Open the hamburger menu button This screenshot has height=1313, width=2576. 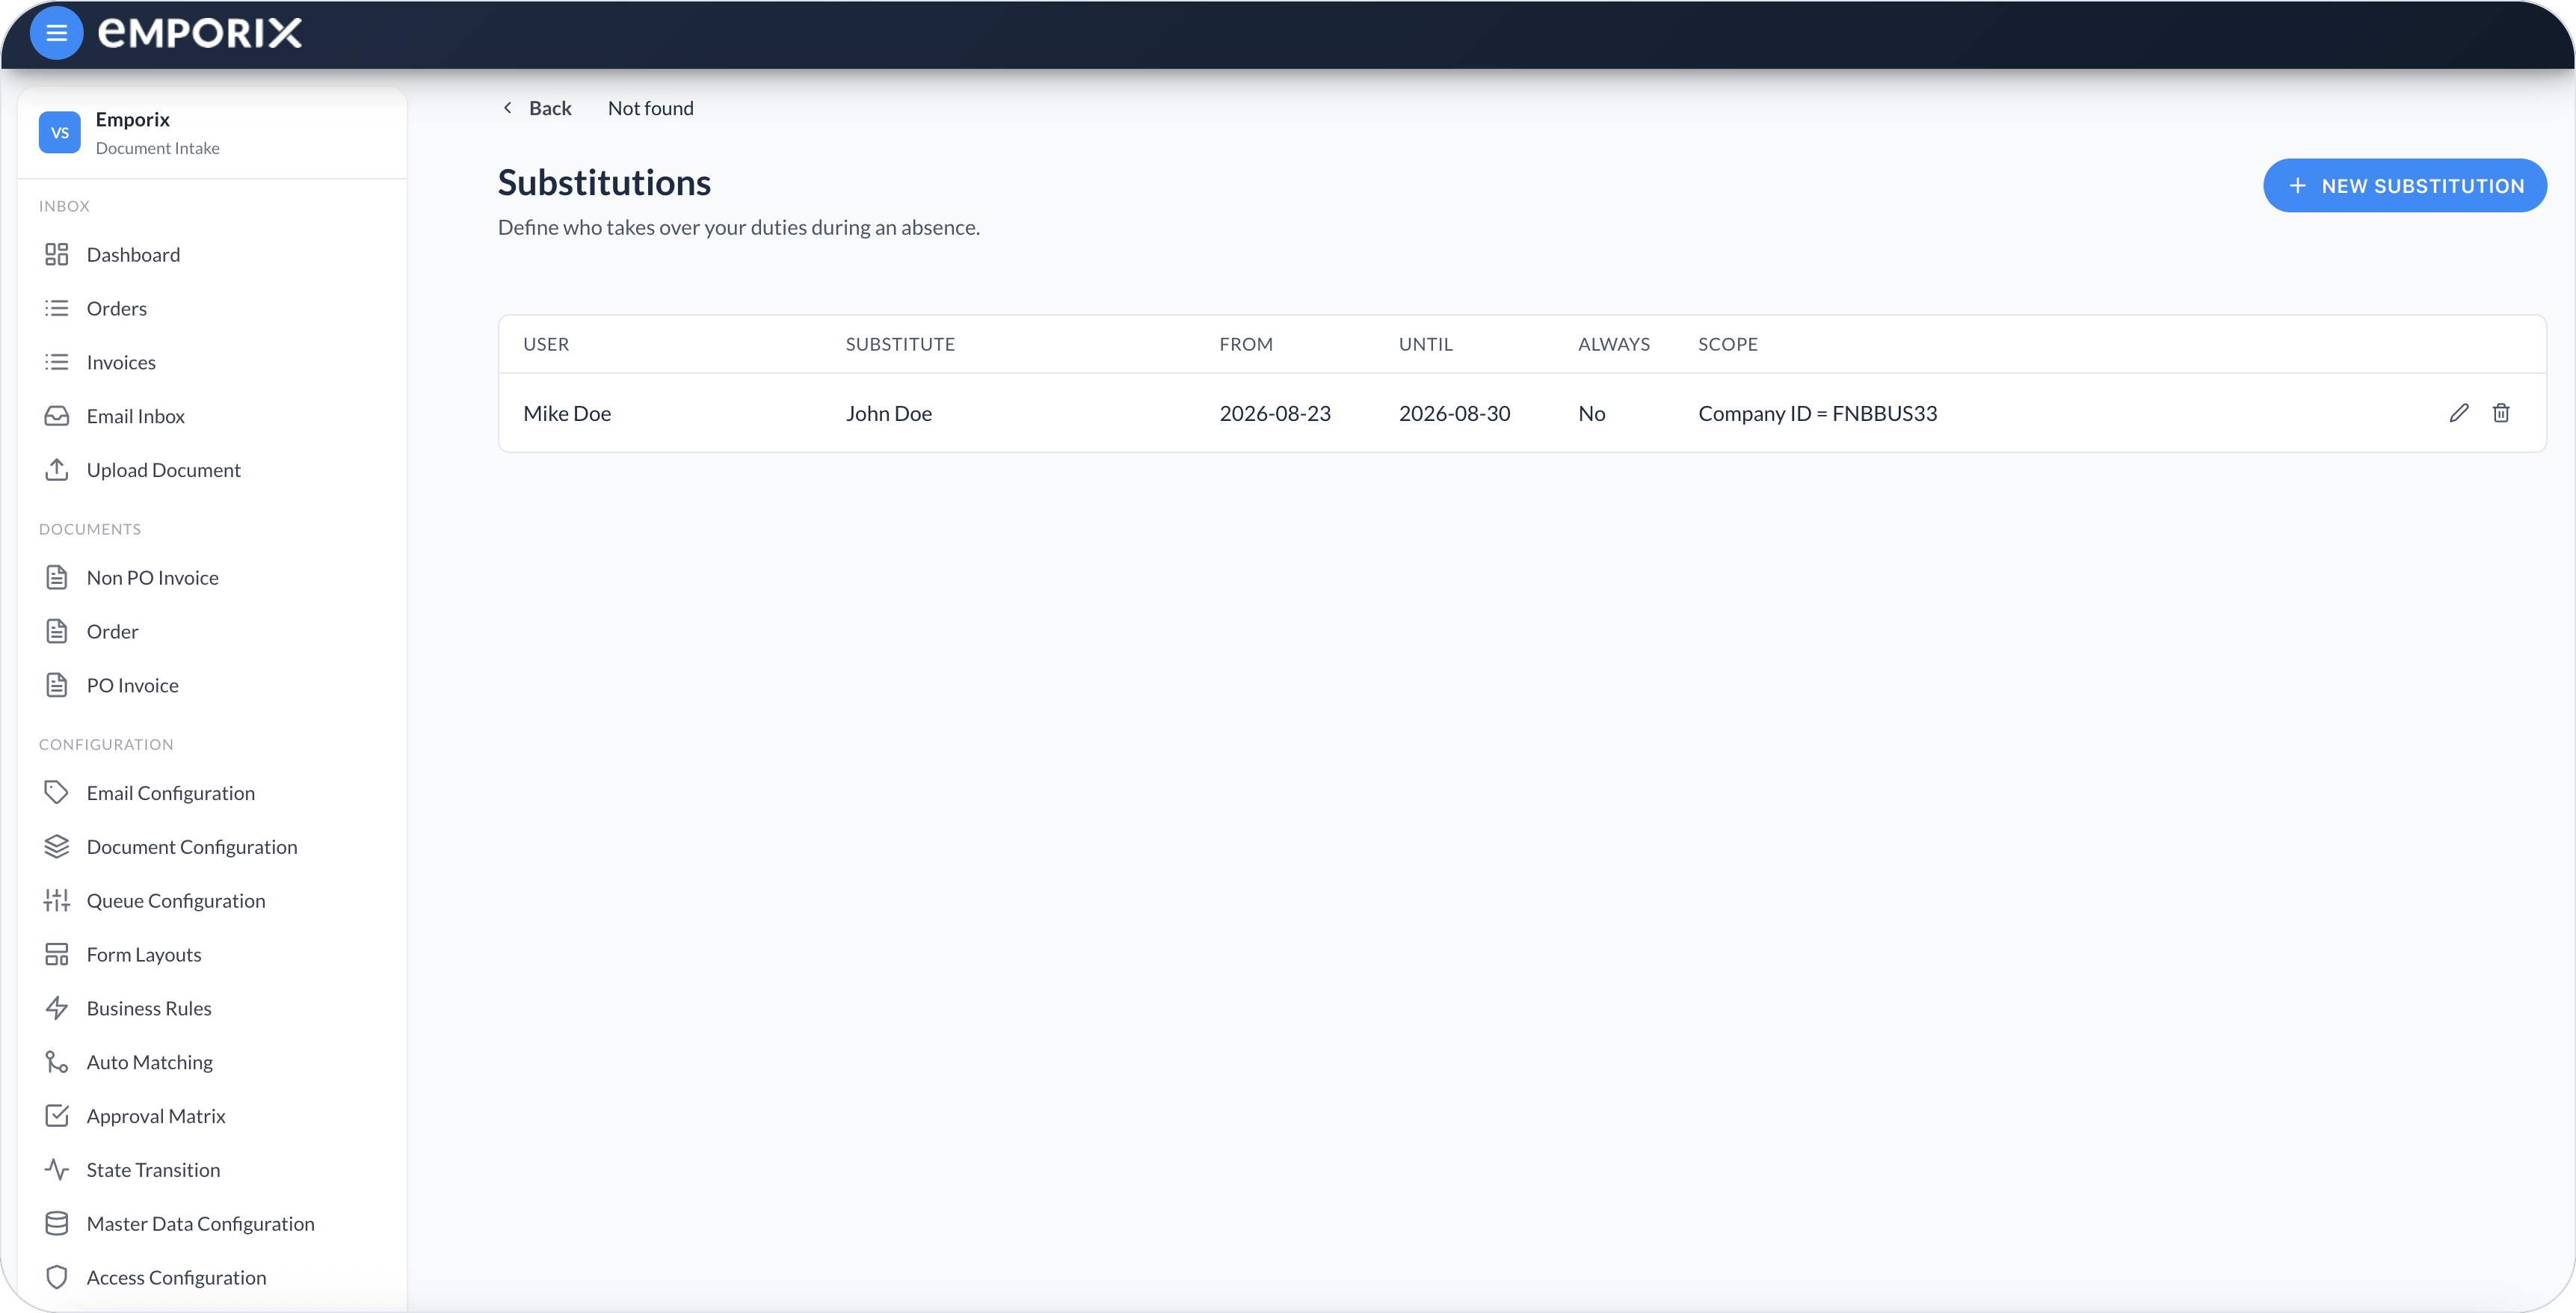click(x=56, y=33)
